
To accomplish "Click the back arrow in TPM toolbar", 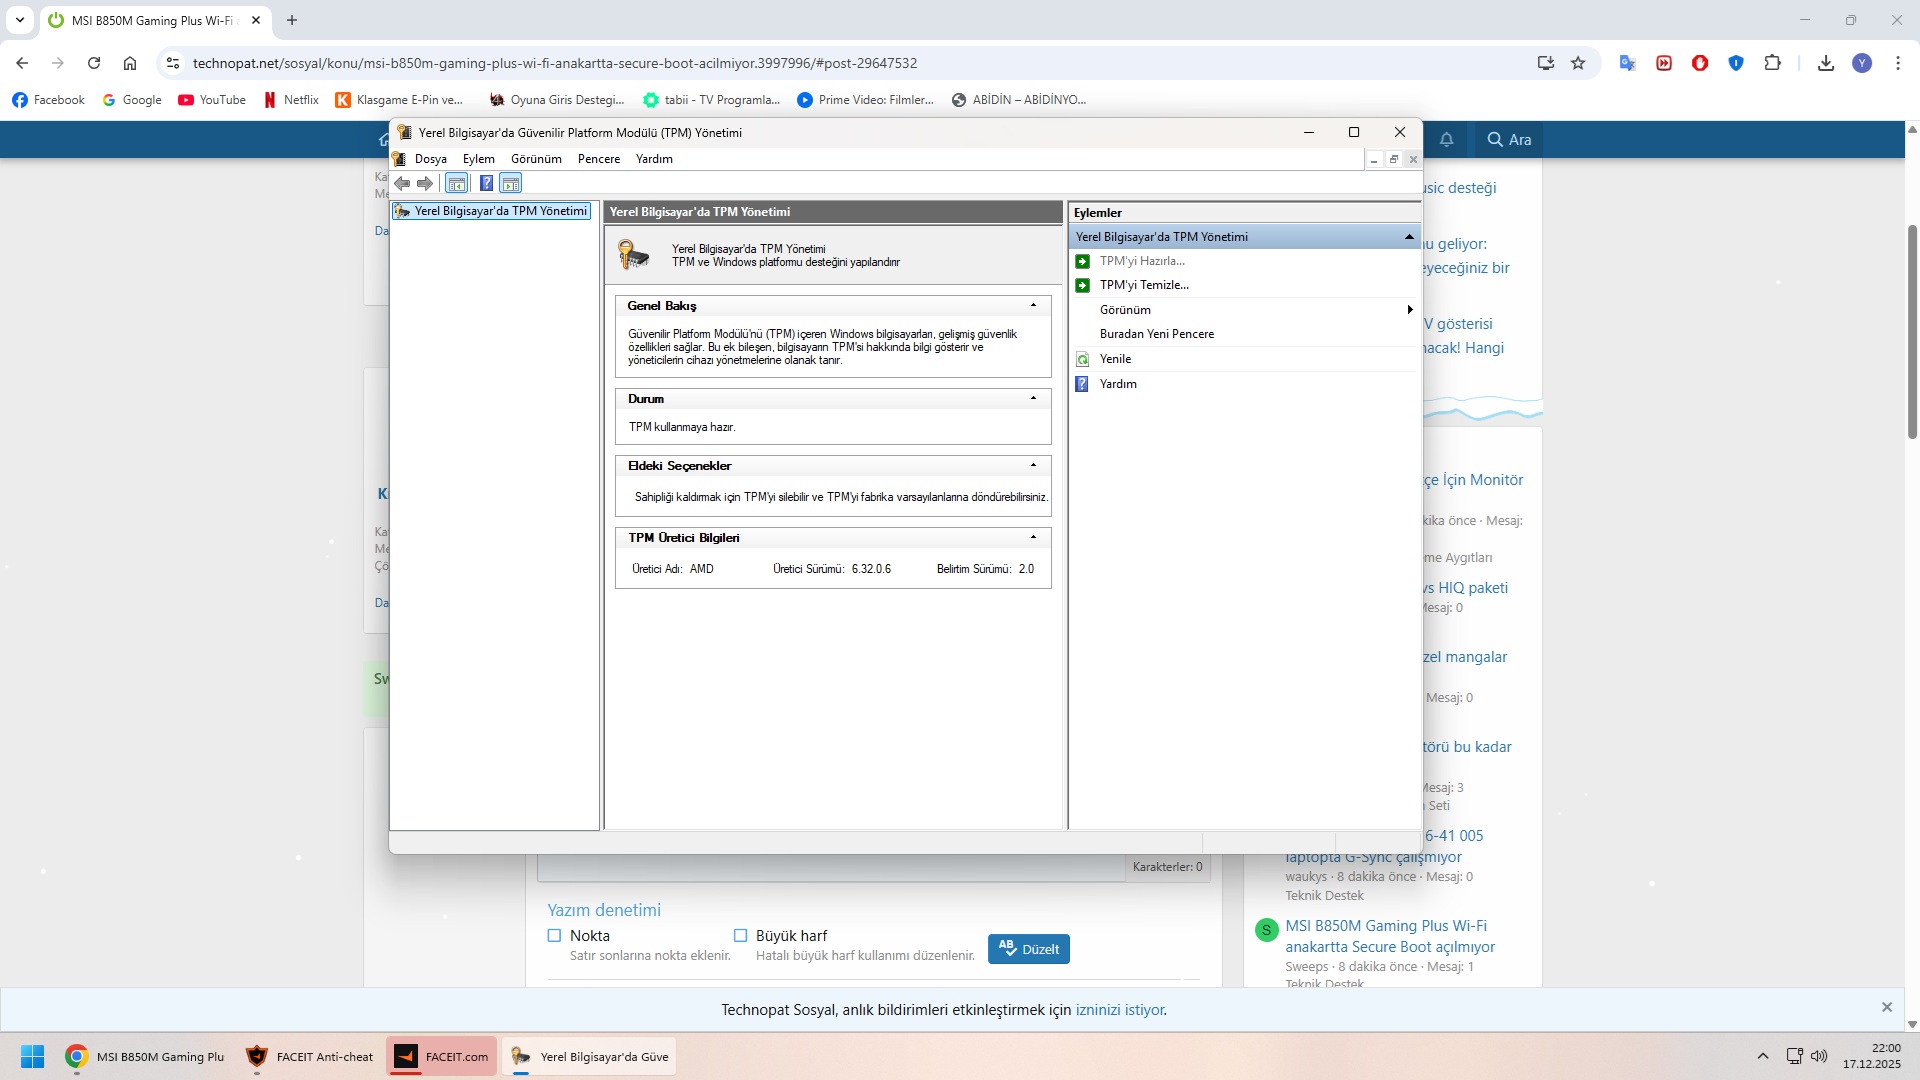I will point(402,183).
